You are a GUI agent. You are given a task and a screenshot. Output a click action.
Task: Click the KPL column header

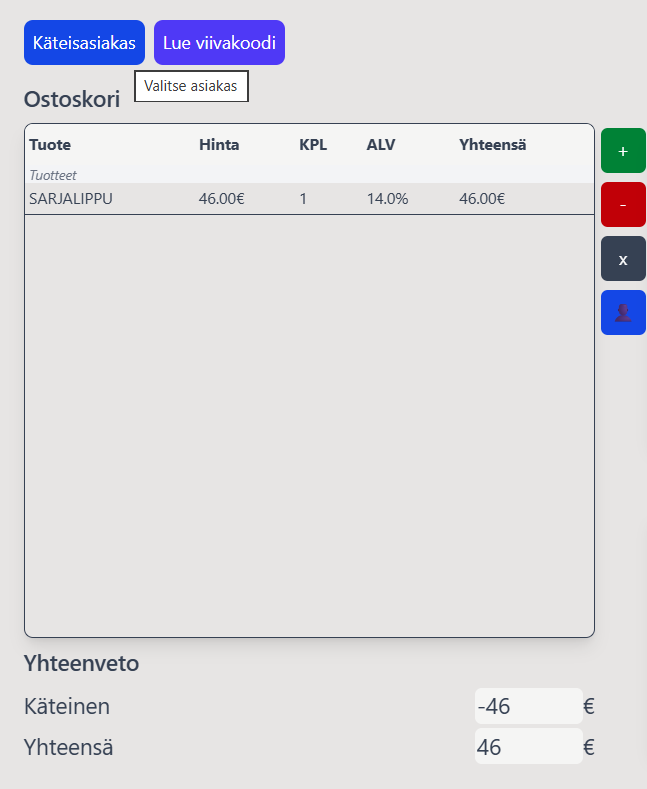coord(313,145)
